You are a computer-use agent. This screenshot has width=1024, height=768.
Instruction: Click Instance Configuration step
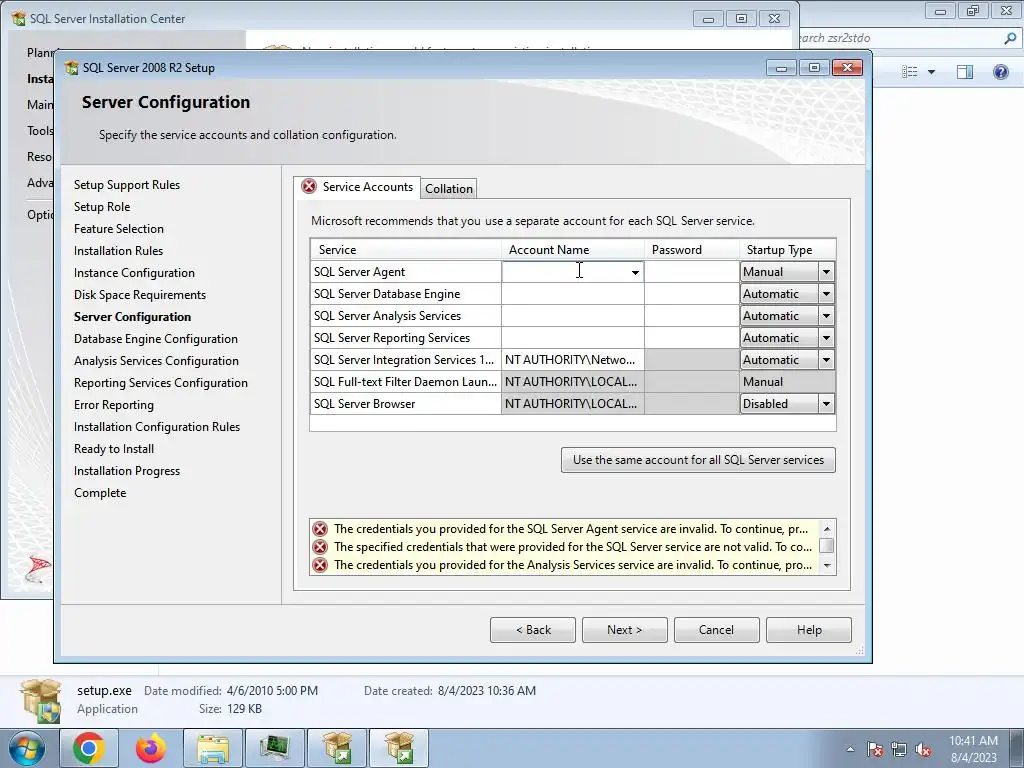click(134, 273)
